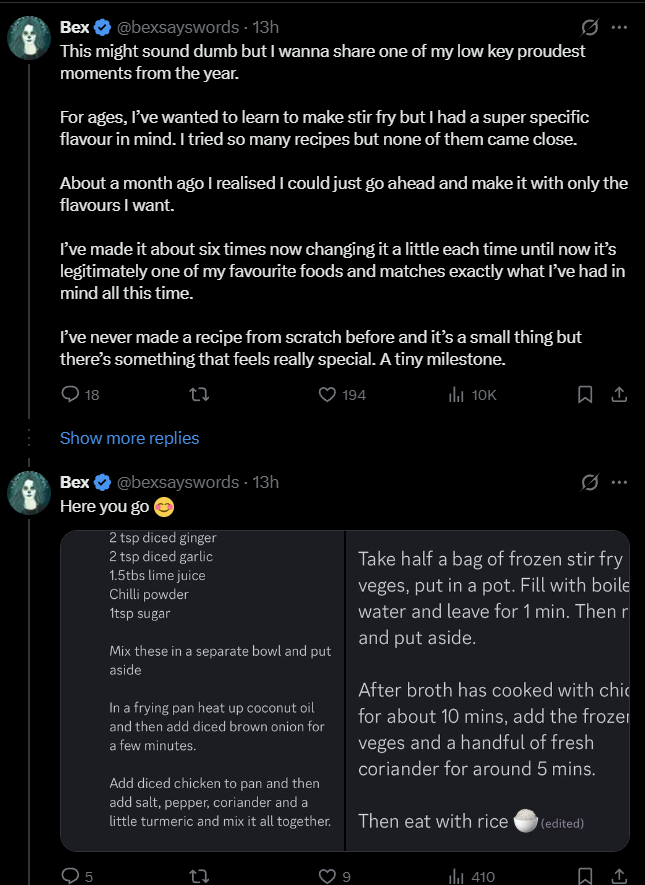Open Bex profile name on first tweet
Viewport: 645px width, 885px height.
click(x=75, y=27)
